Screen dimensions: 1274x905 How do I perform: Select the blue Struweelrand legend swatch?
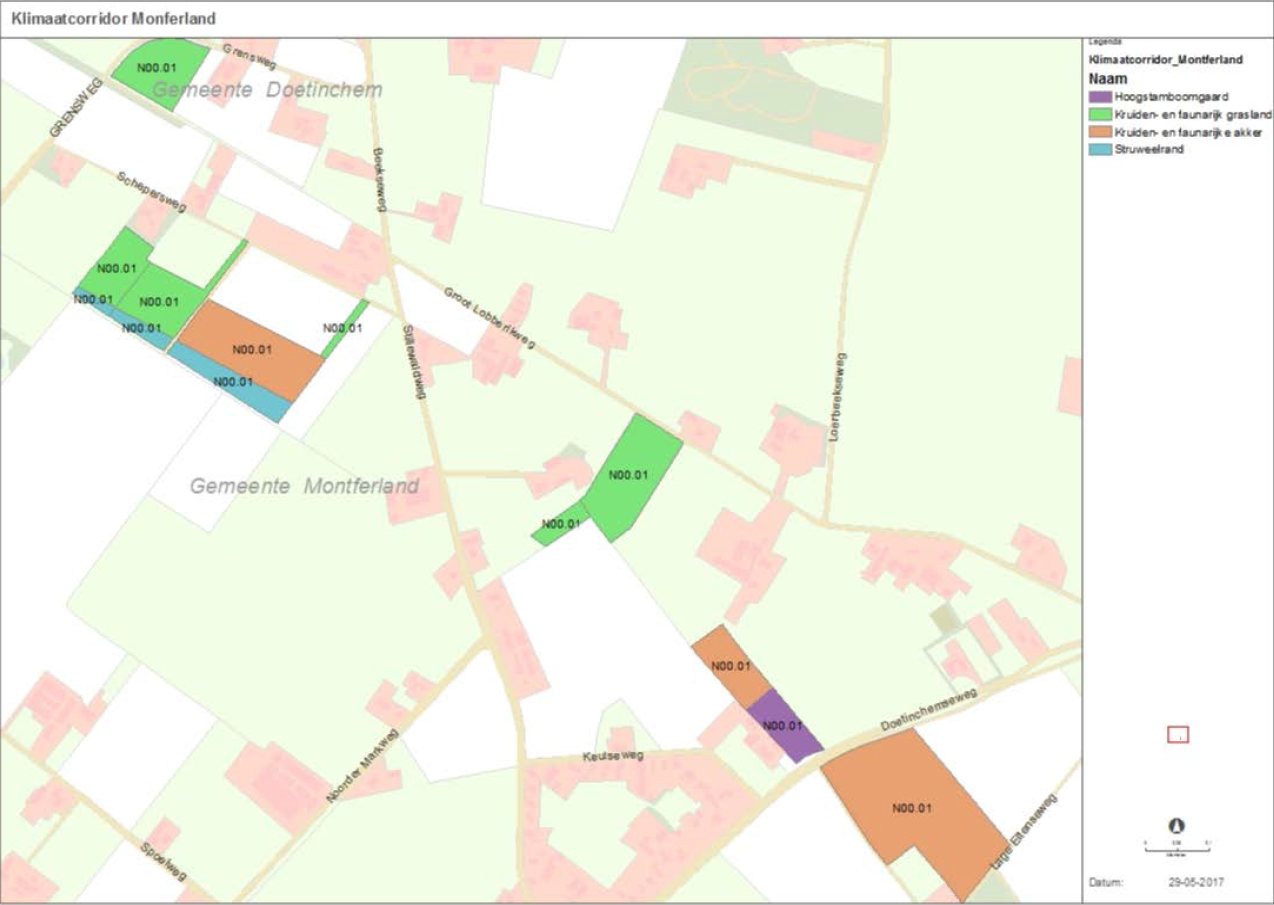1100,149
